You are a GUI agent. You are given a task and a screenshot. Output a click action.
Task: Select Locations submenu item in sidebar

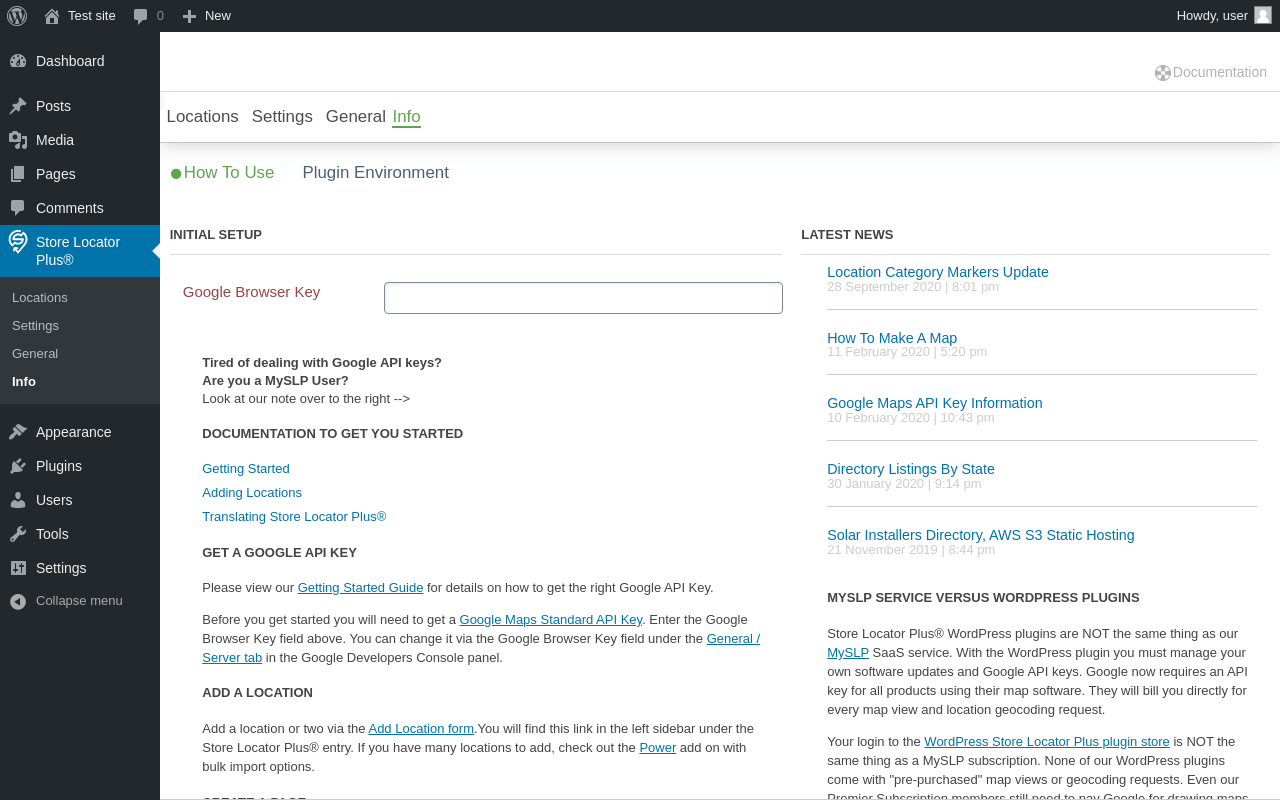(x=40, y=298)
